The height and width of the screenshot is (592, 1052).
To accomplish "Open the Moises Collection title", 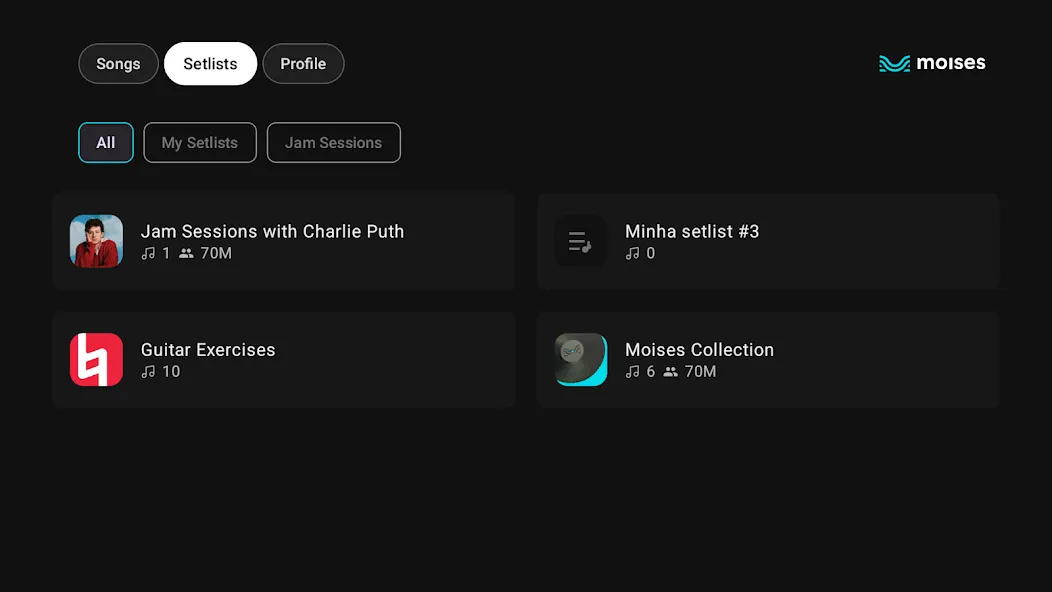I will pos(699,350).
